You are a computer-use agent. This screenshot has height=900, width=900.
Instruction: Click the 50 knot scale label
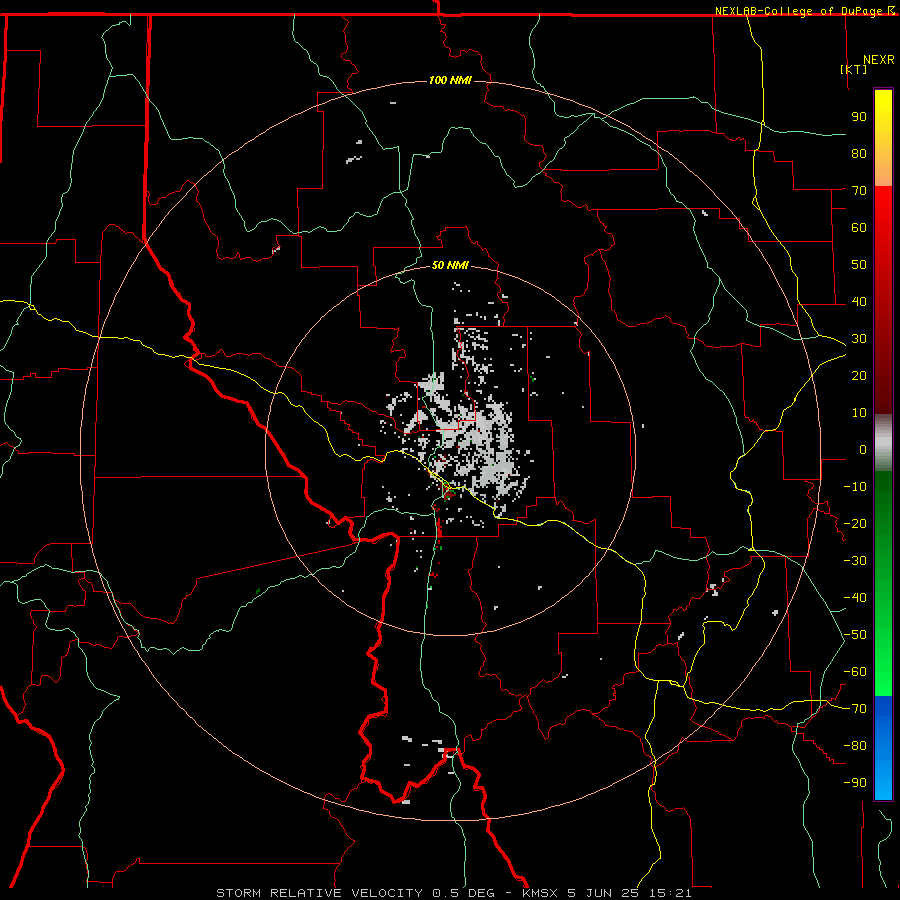coord(859,265)
